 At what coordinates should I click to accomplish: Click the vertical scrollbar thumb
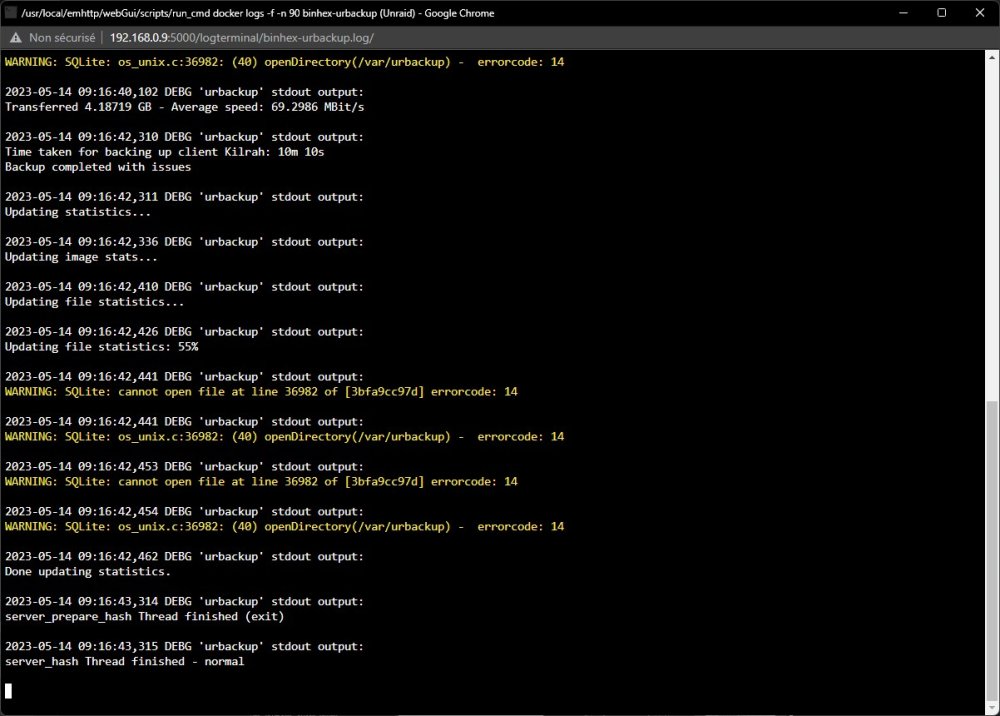(992, 550)
